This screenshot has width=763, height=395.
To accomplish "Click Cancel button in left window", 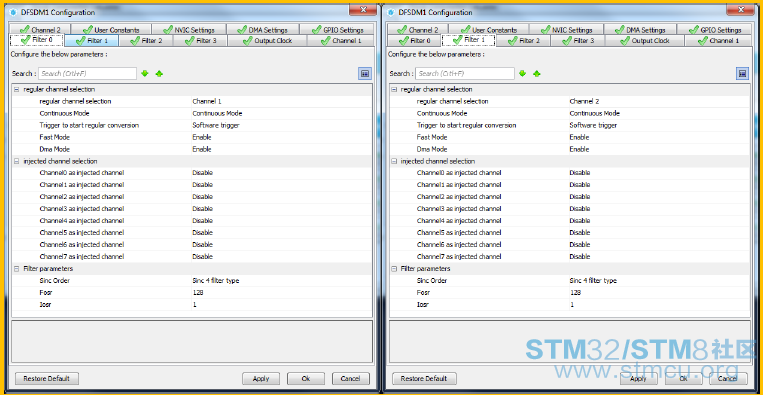I will click(x=350, y=378).
